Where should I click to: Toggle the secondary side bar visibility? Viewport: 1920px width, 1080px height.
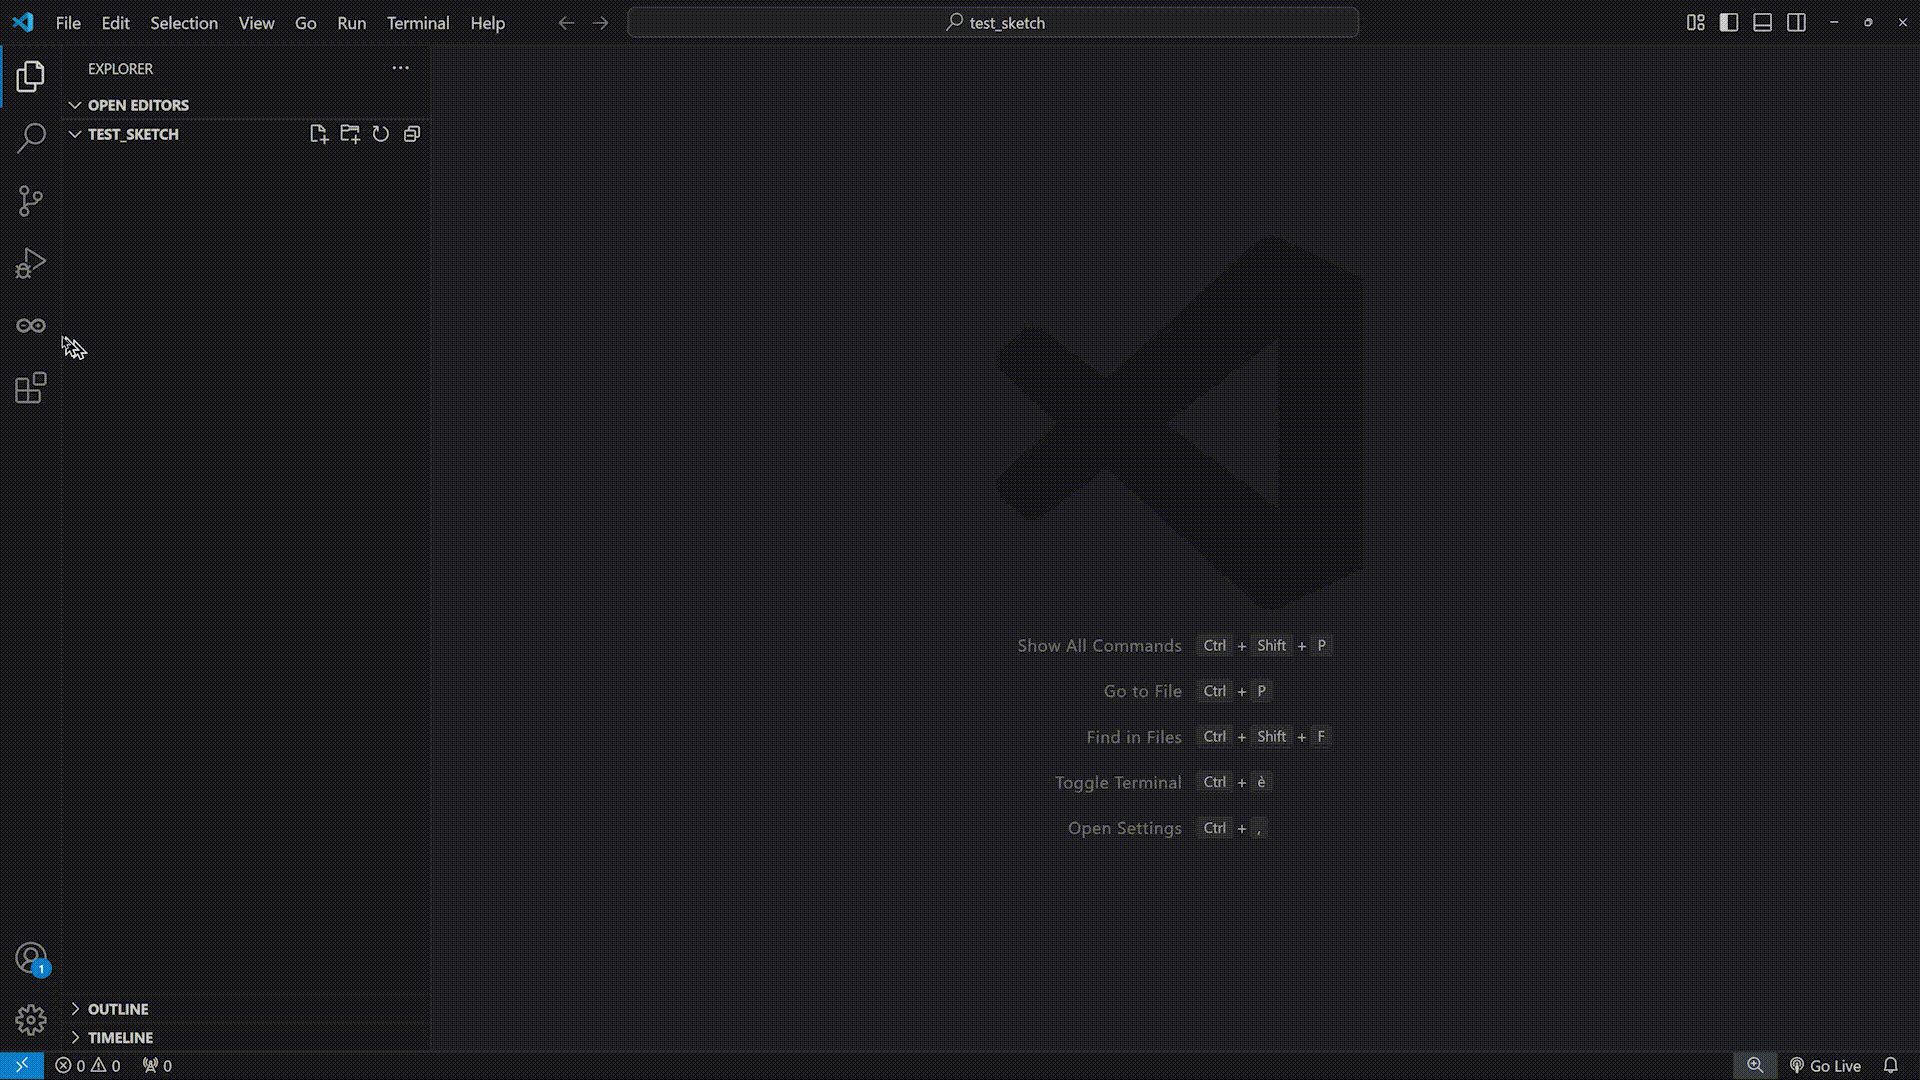click(1796, 23)
